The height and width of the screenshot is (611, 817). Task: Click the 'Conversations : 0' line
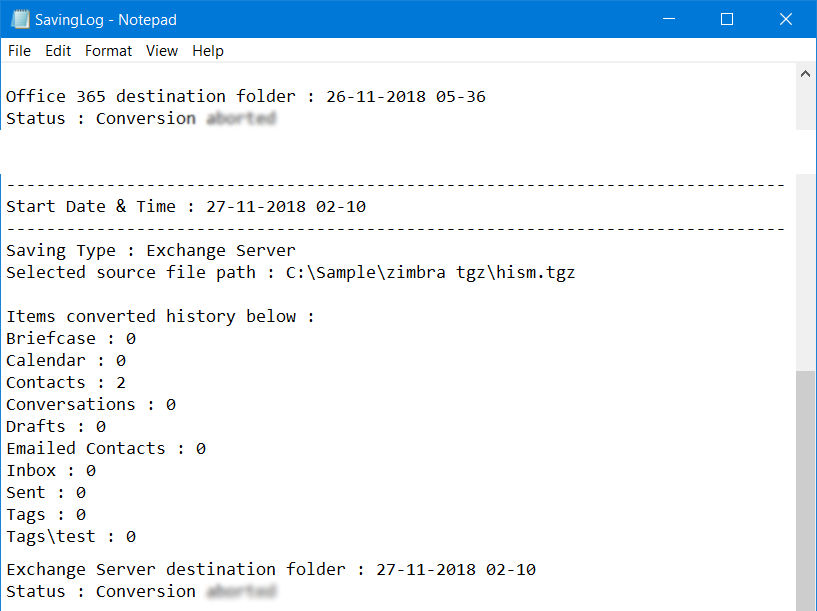[x=91, y=404]
